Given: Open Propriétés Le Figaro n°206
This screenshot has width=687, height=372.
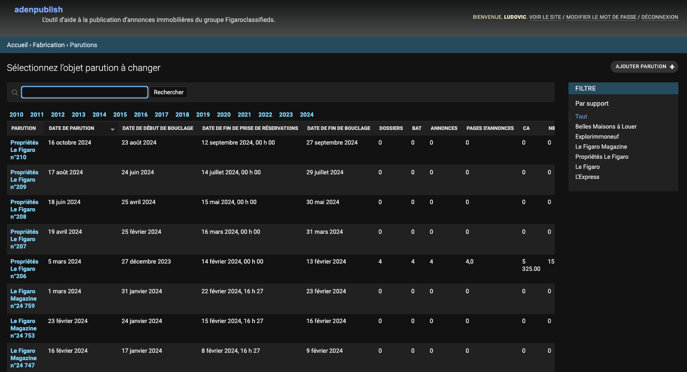Looking at the screenshot, I should [x=24, y=269].
